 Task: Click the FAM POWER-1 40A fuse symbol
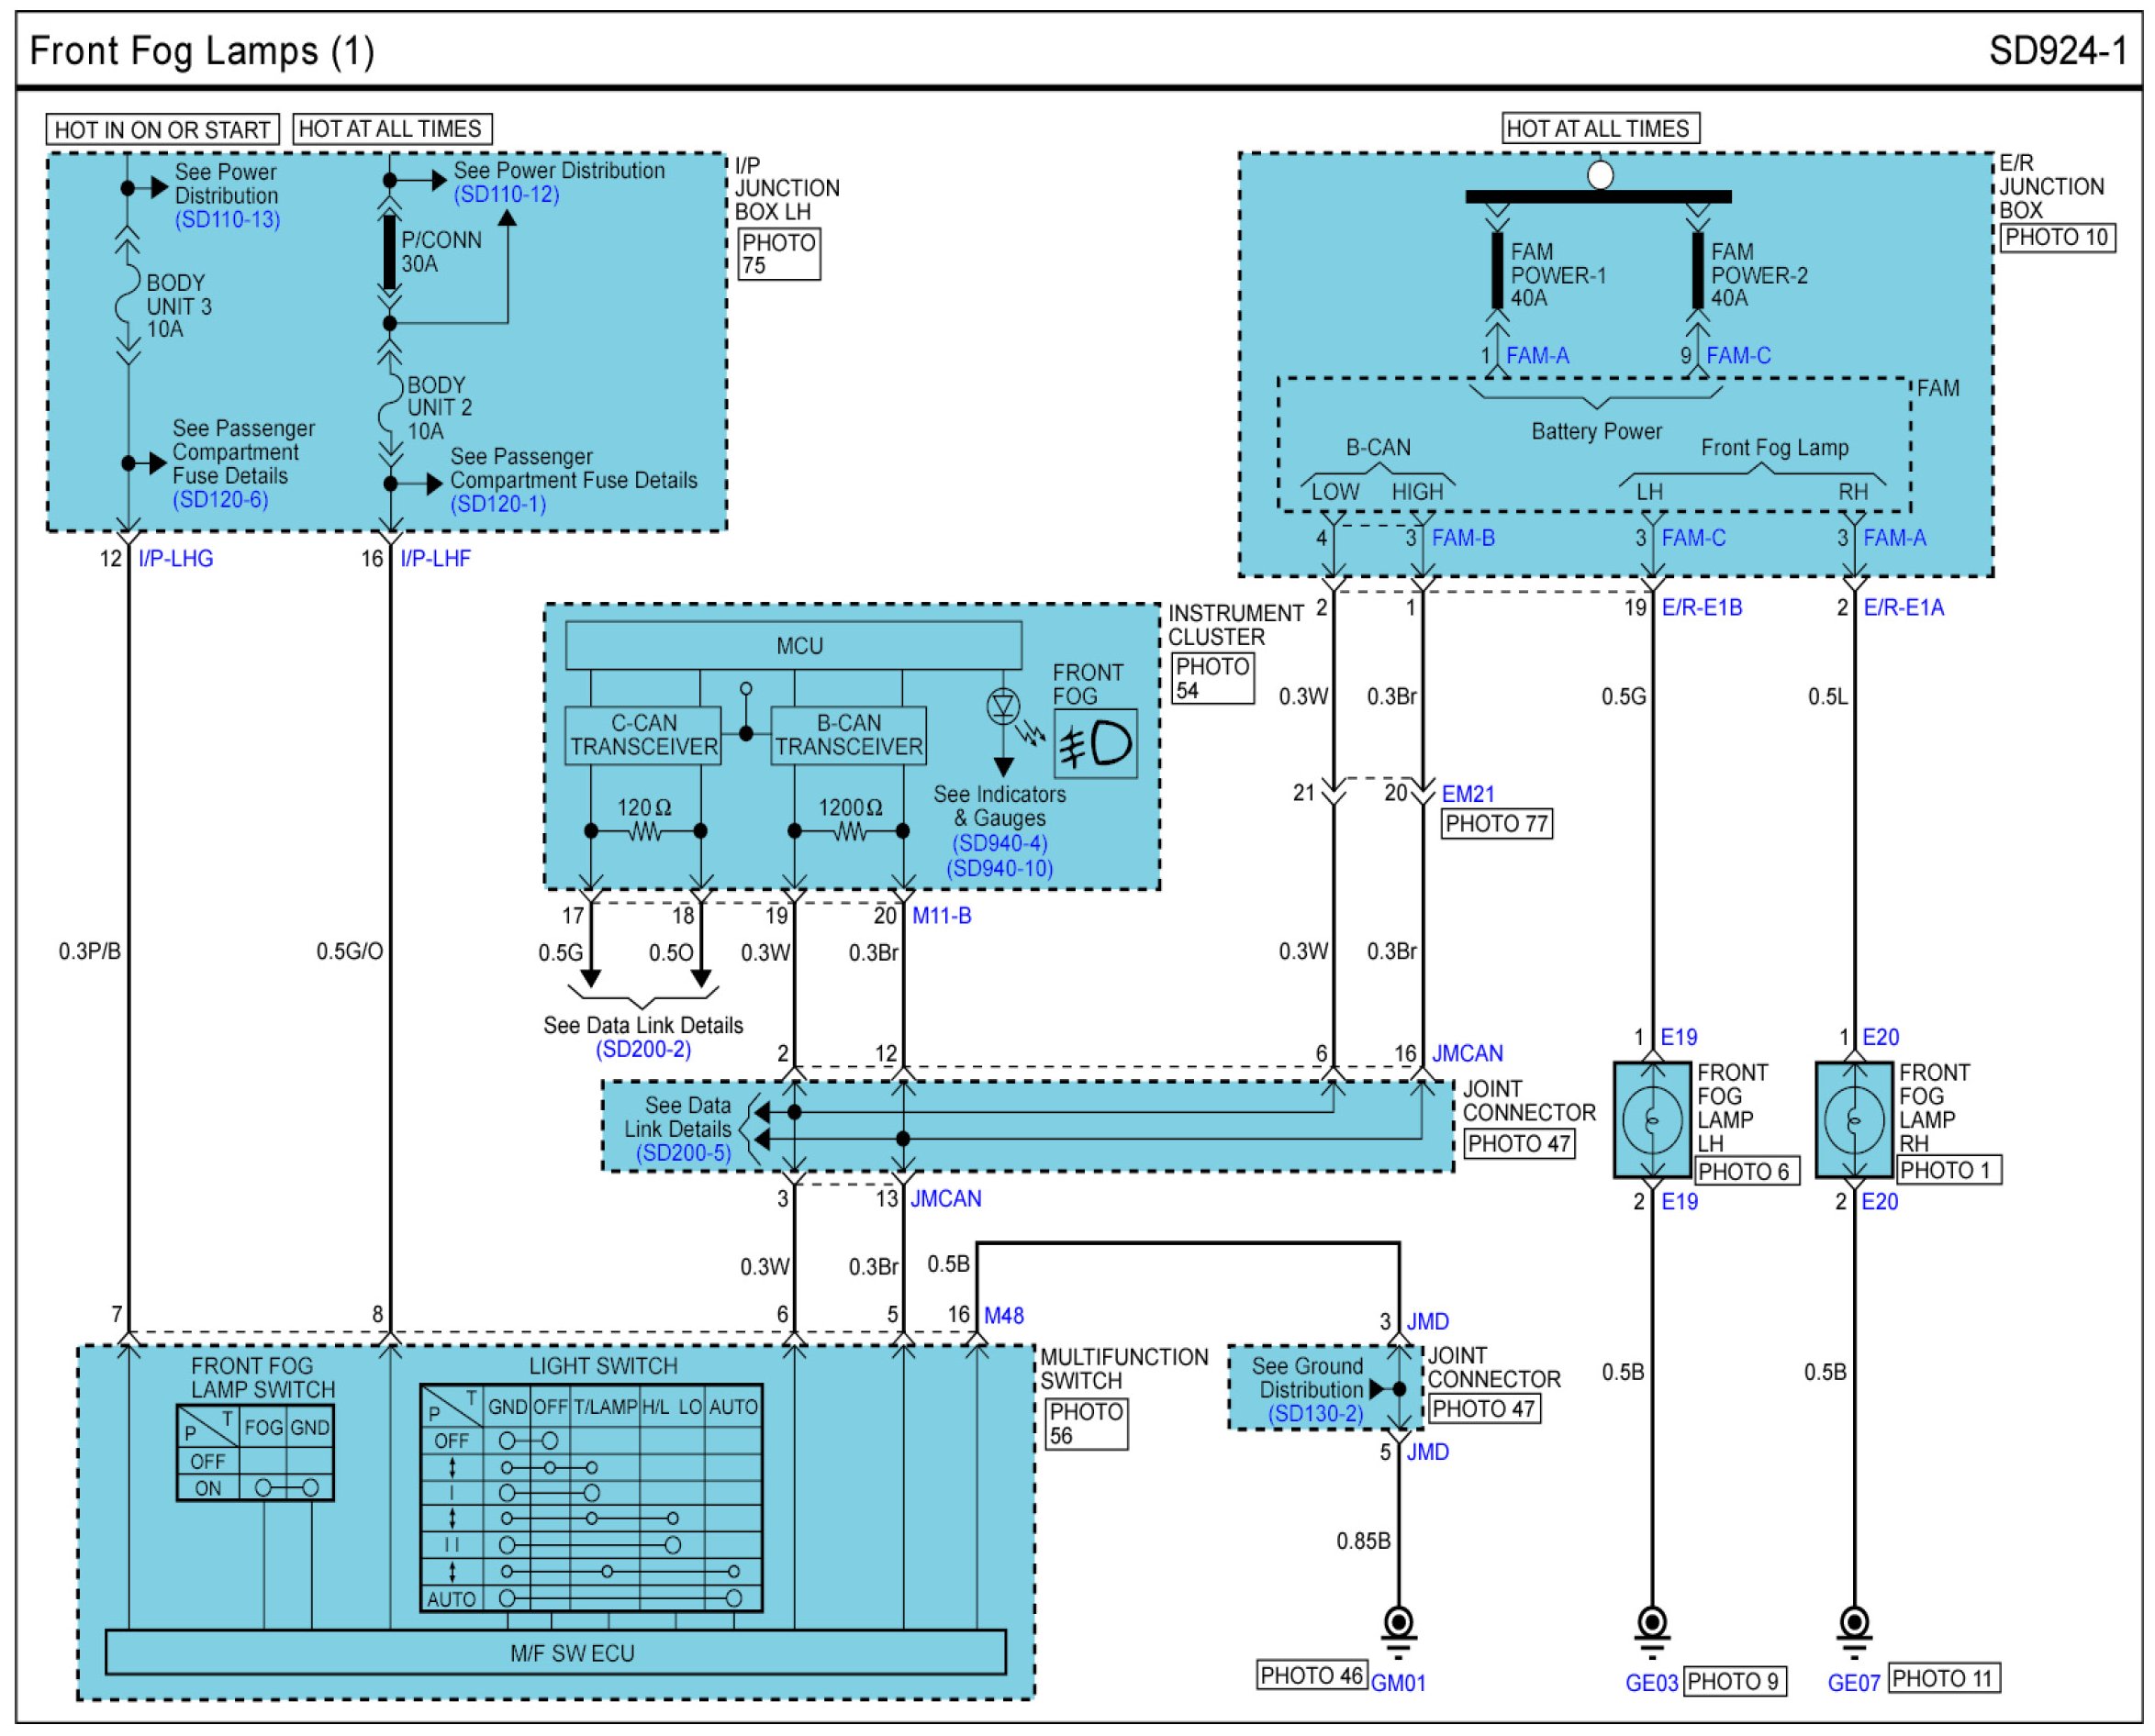pyautogui.click(x=1497, y=270)
